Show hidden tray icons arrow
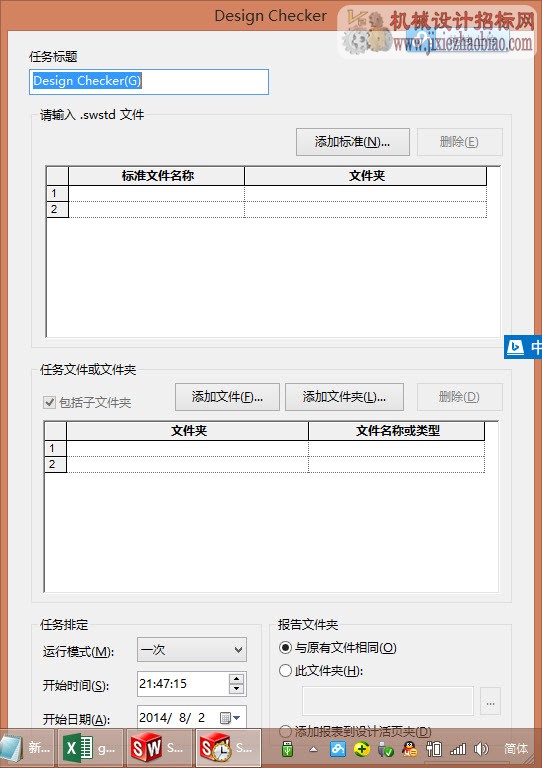Image resolution: width=542 pixels, height=768 pixels. [313, 749]
